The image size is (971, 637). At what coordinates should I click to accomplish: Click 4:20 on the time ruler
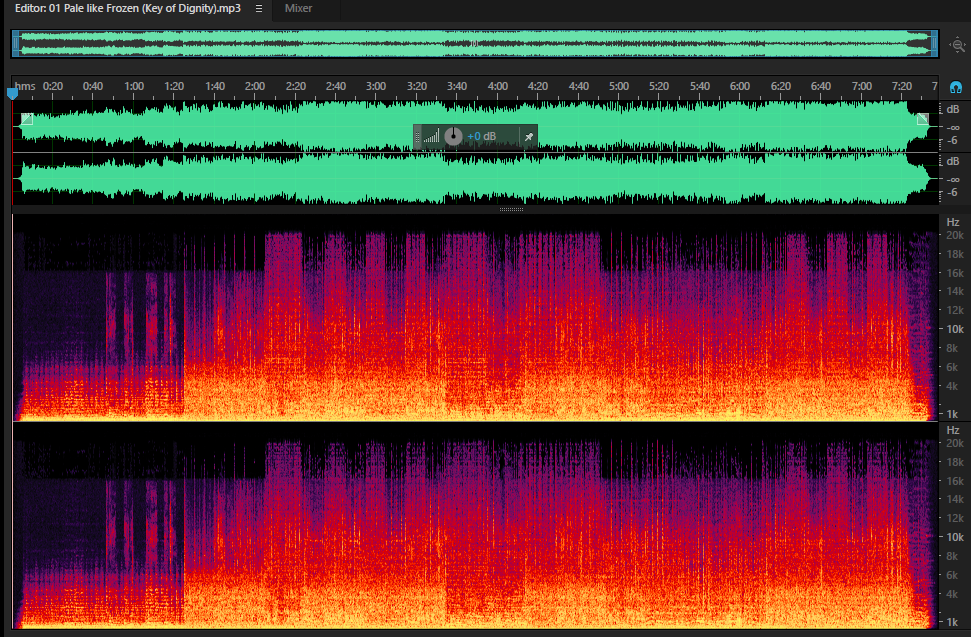(538, 86)
